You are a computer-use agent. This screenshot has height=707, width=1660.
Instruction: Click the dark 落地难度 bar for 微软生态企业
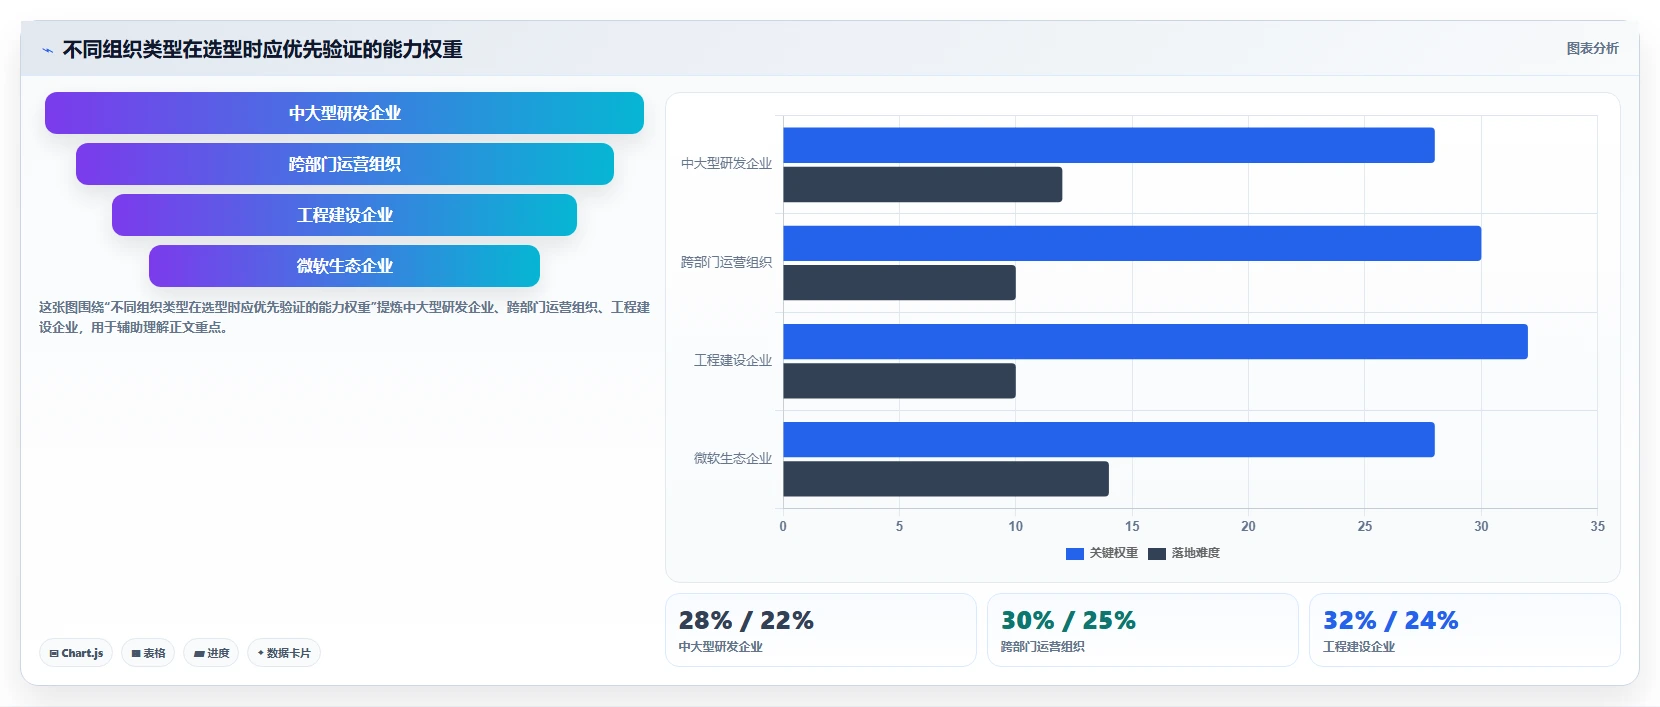[946, 478]
